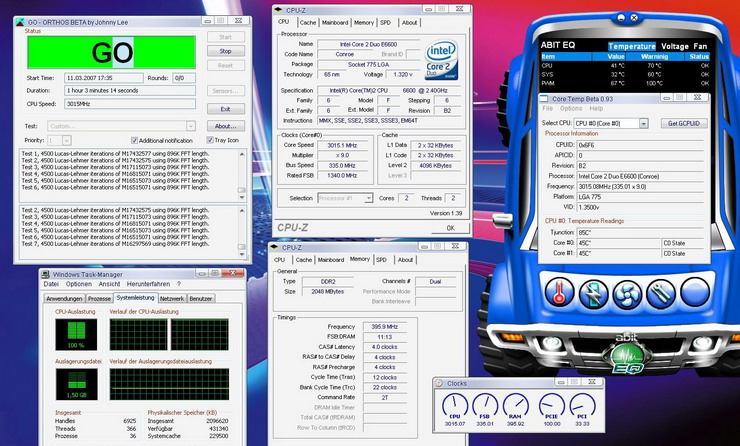Open the voltage lightning icon in ABIT EQ
Image resolution: width=740 pixels, height=446 pixels.
point(593,293)
